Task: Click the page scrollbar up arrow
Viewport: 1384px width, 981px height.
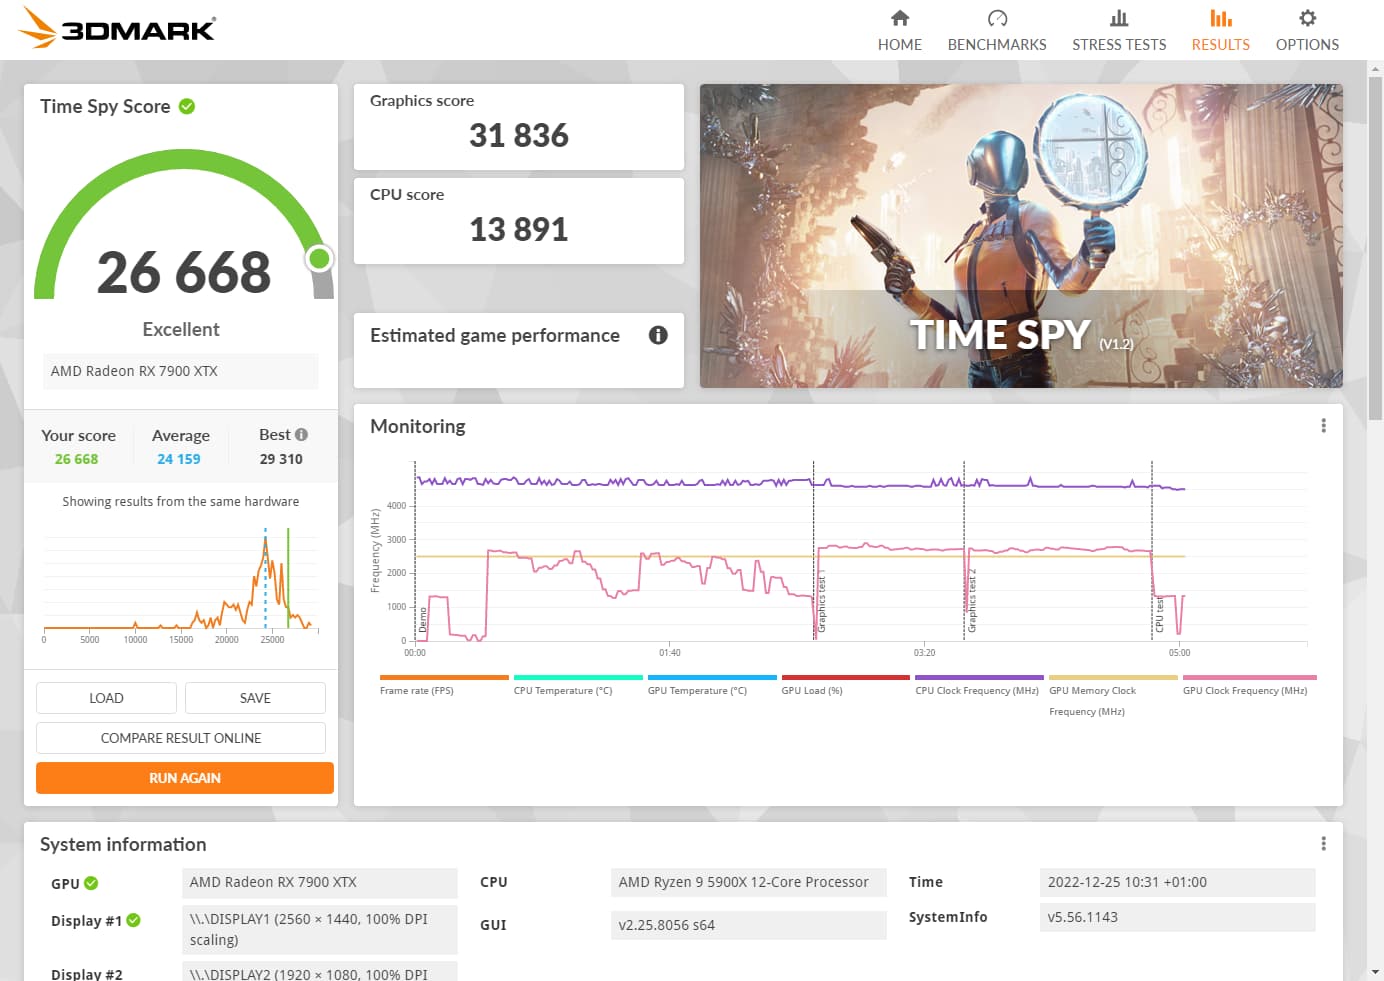Action: 1375,69
